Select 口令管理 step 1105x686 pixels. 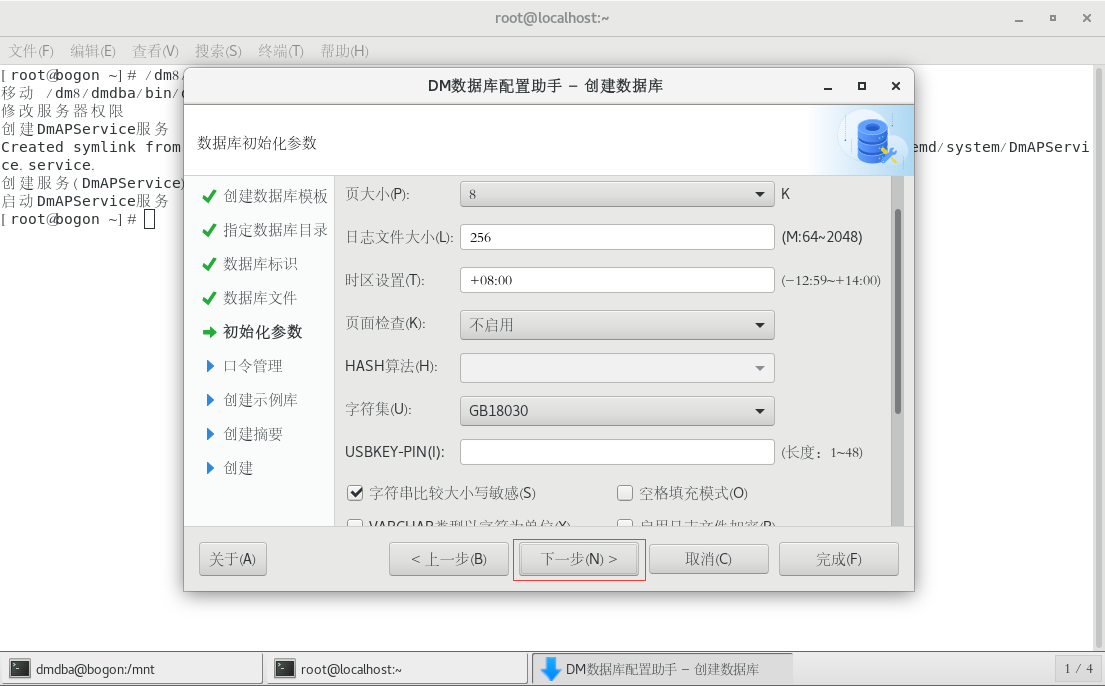coord(253,366)
